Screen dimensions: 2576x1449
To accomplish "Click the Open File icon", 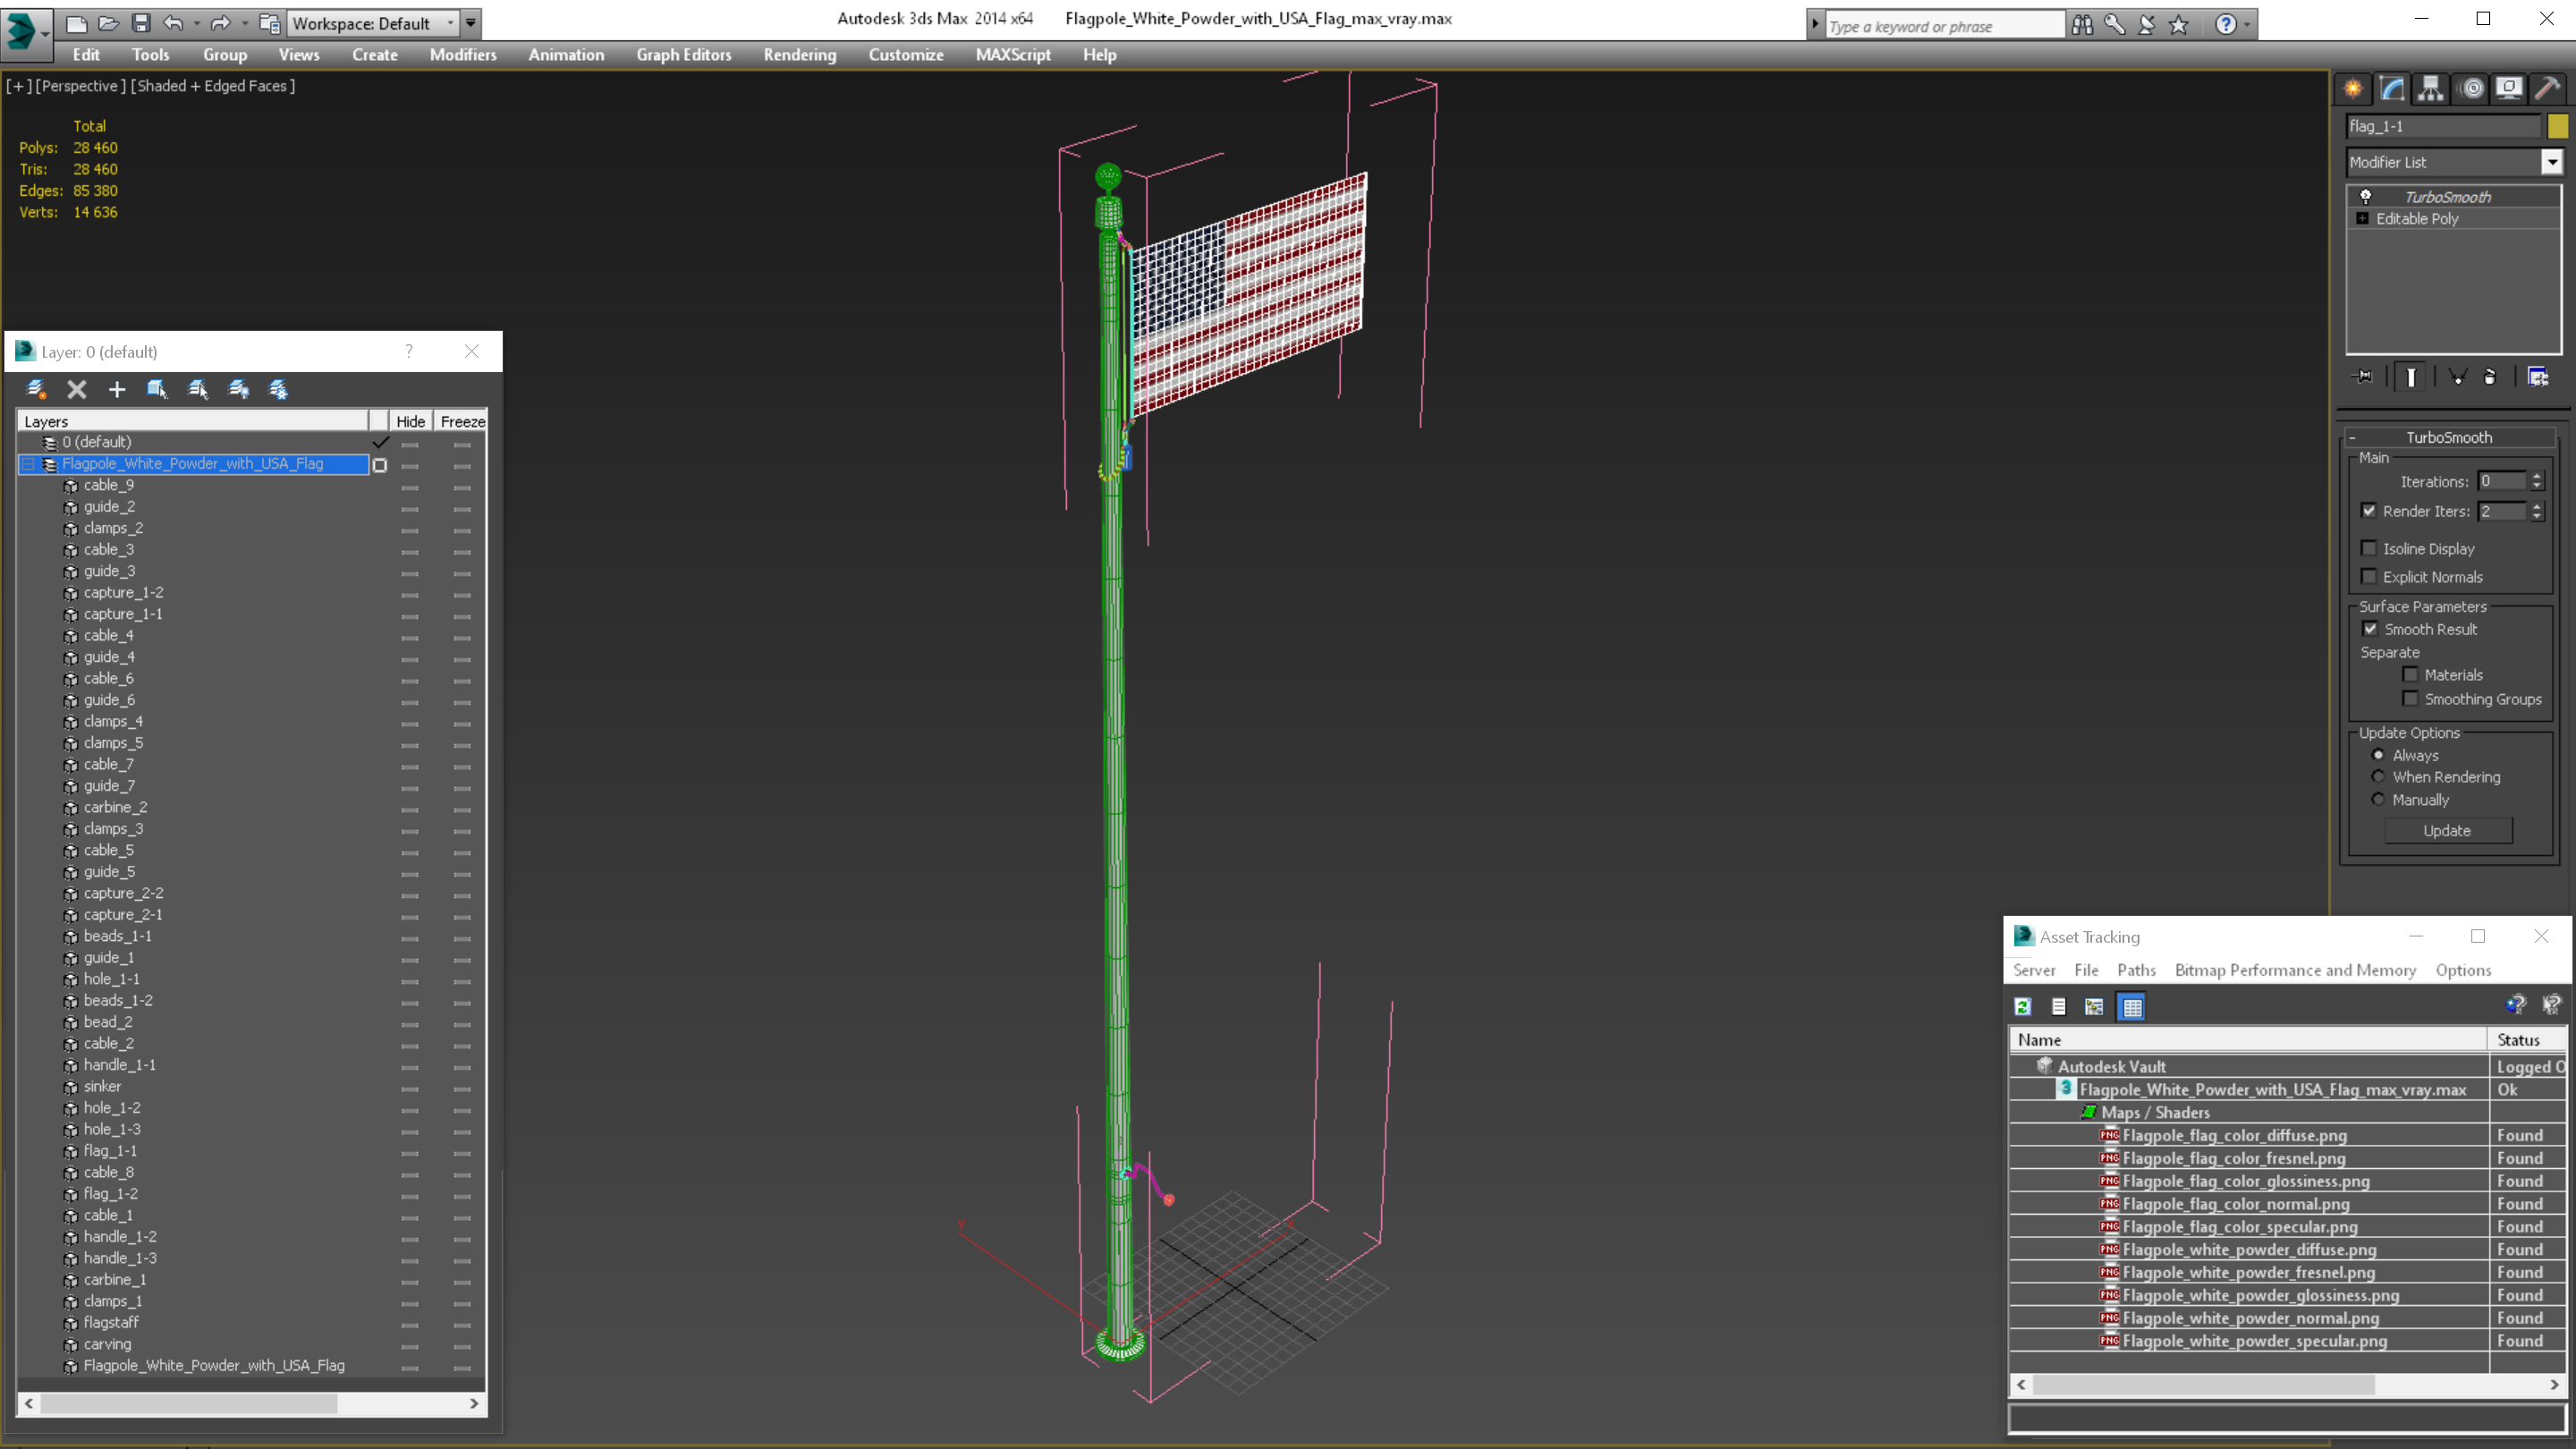I will click(x=108, y=23).
